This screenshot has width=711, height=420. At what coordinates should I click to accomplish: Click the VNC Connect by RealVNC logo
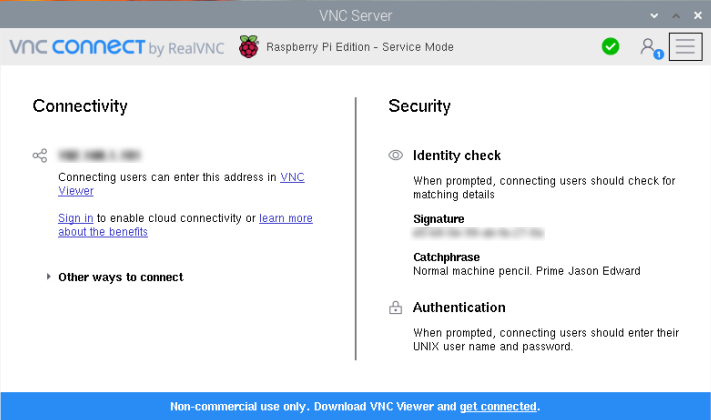point(117,47)
